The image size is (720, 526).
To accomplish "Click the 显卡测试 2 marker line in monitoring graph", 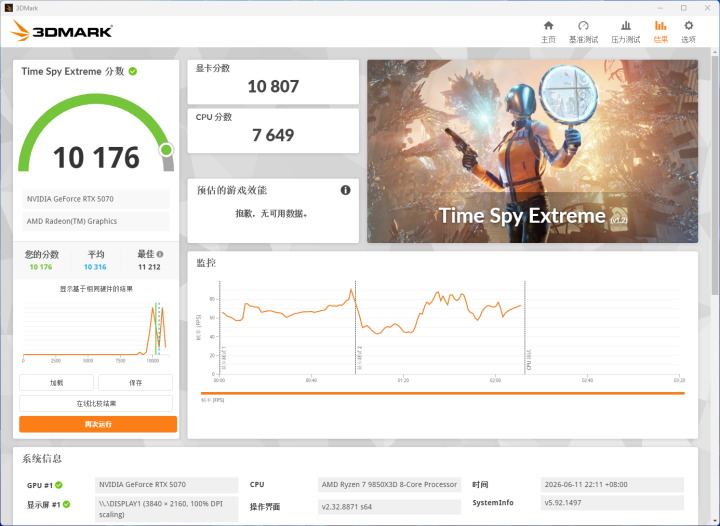I will point(355,327).
